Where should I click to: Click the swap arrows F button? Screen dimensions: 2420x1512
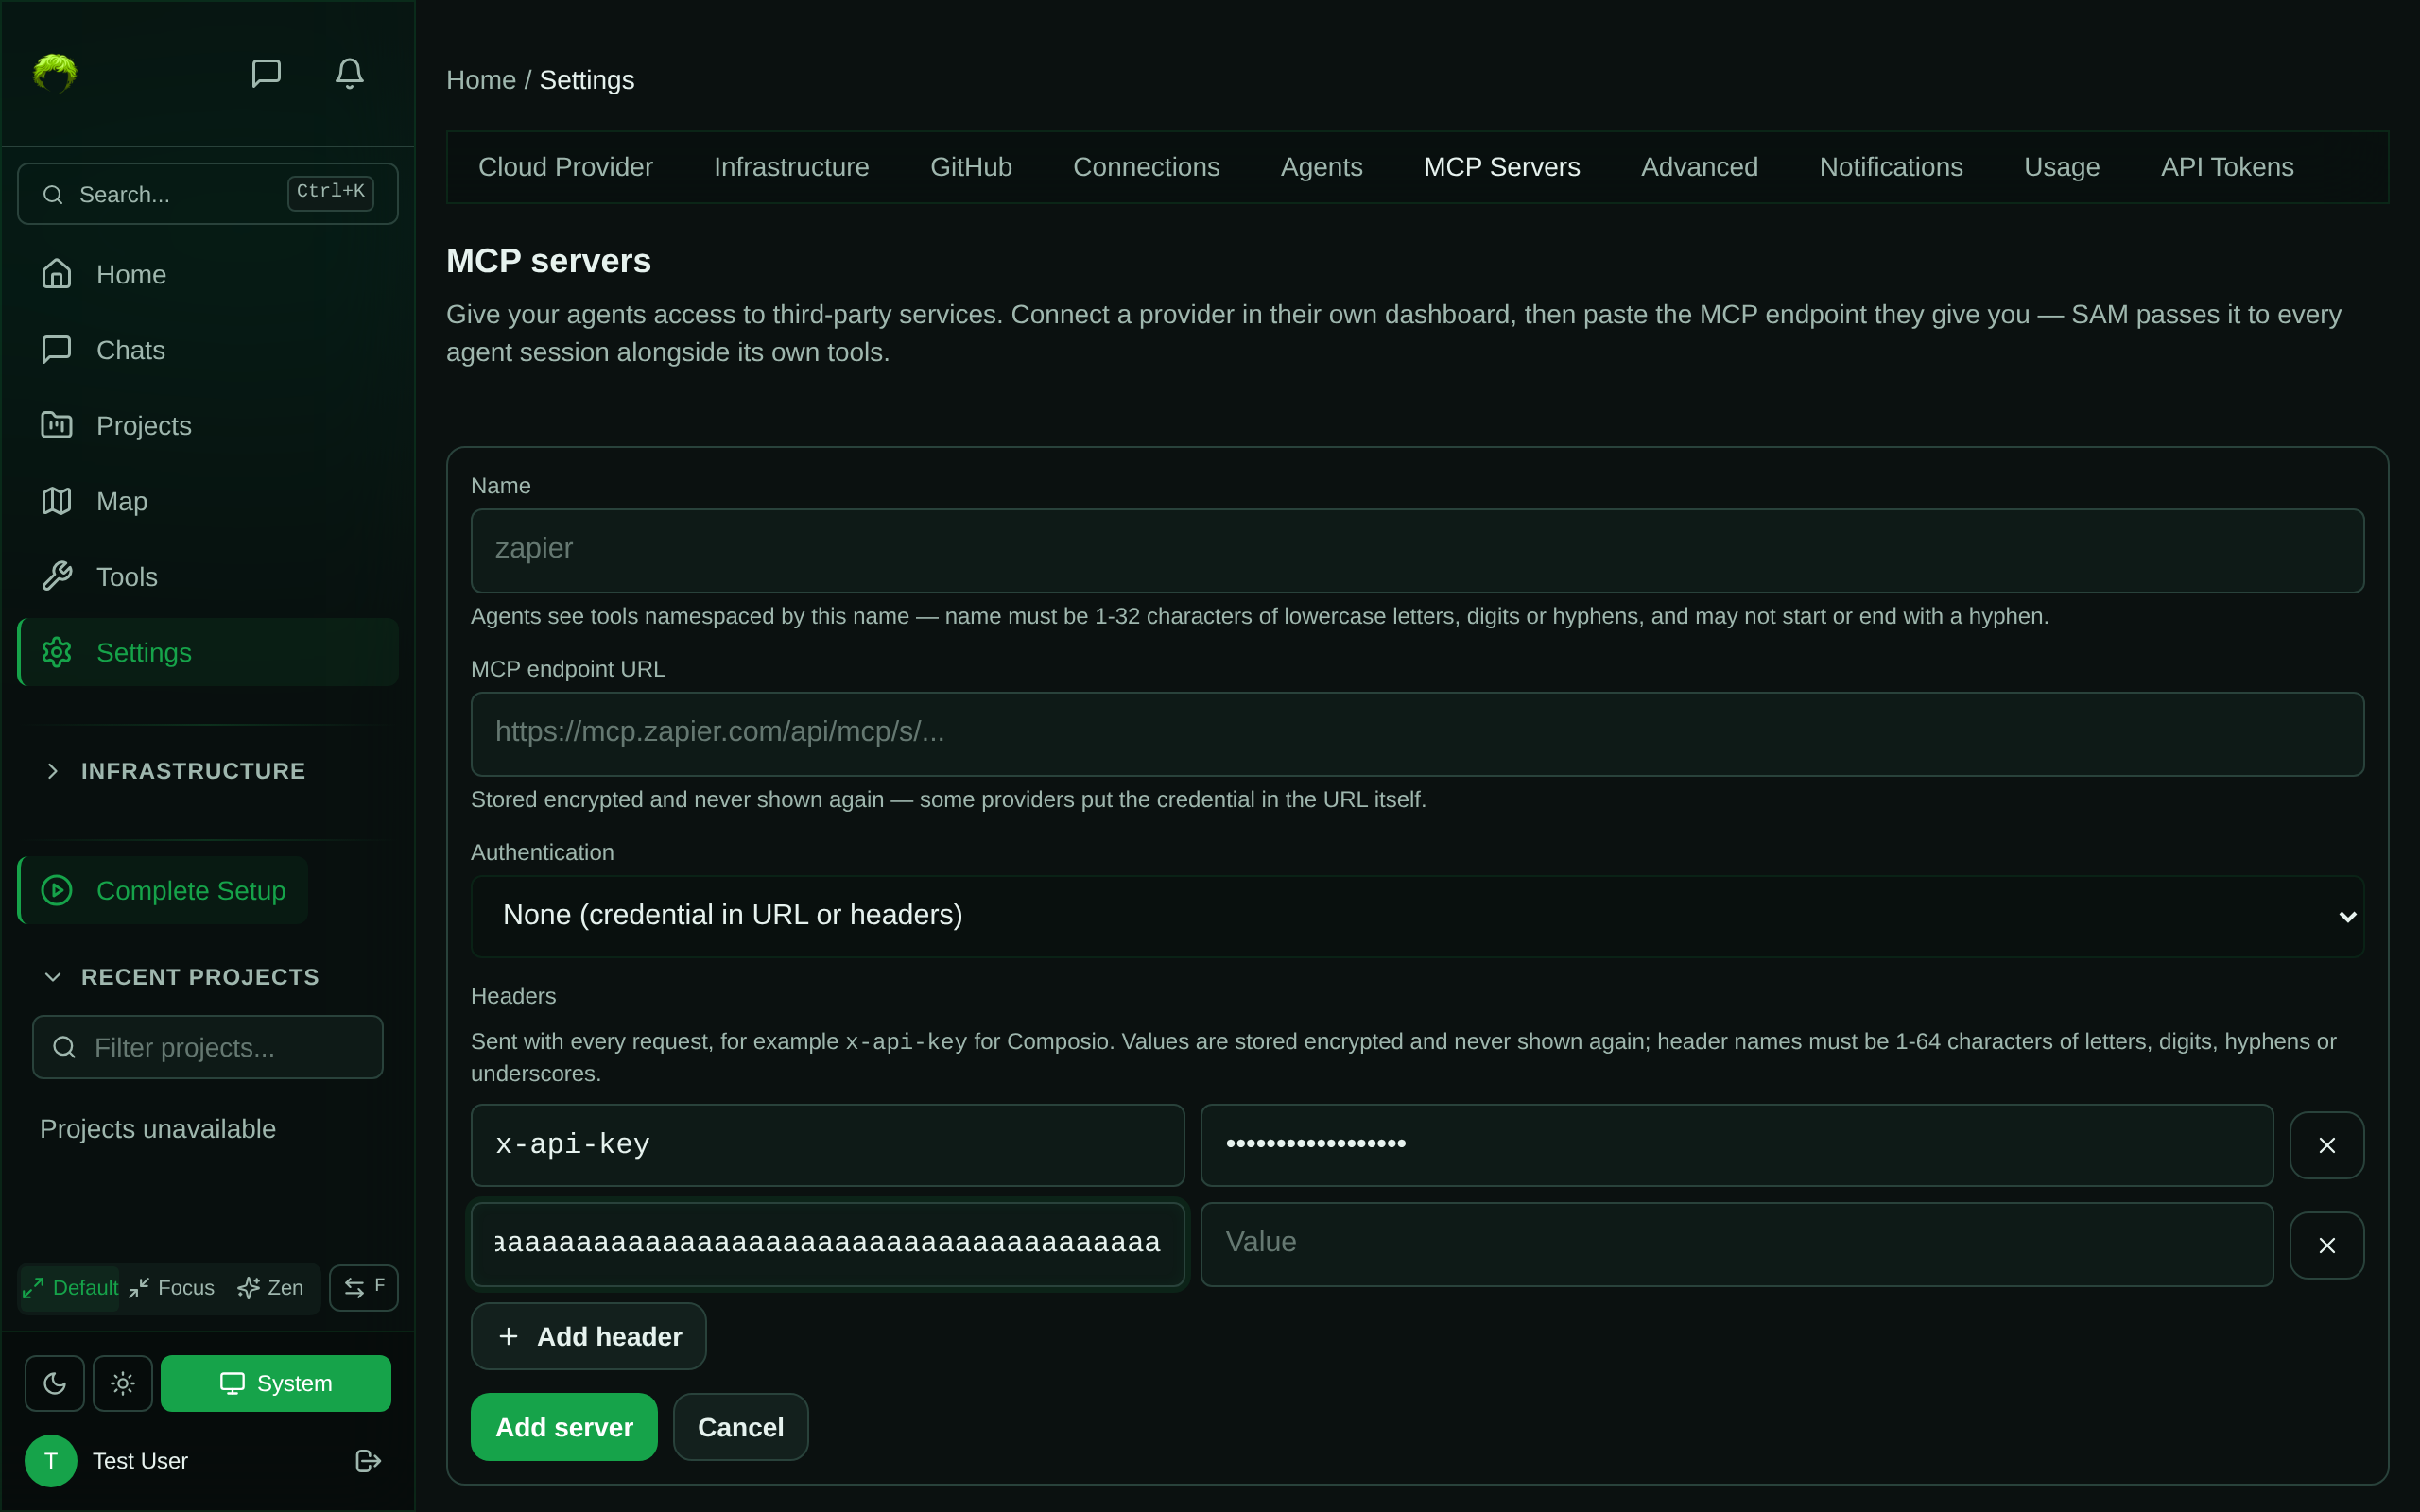click(x=364, y=1288)
